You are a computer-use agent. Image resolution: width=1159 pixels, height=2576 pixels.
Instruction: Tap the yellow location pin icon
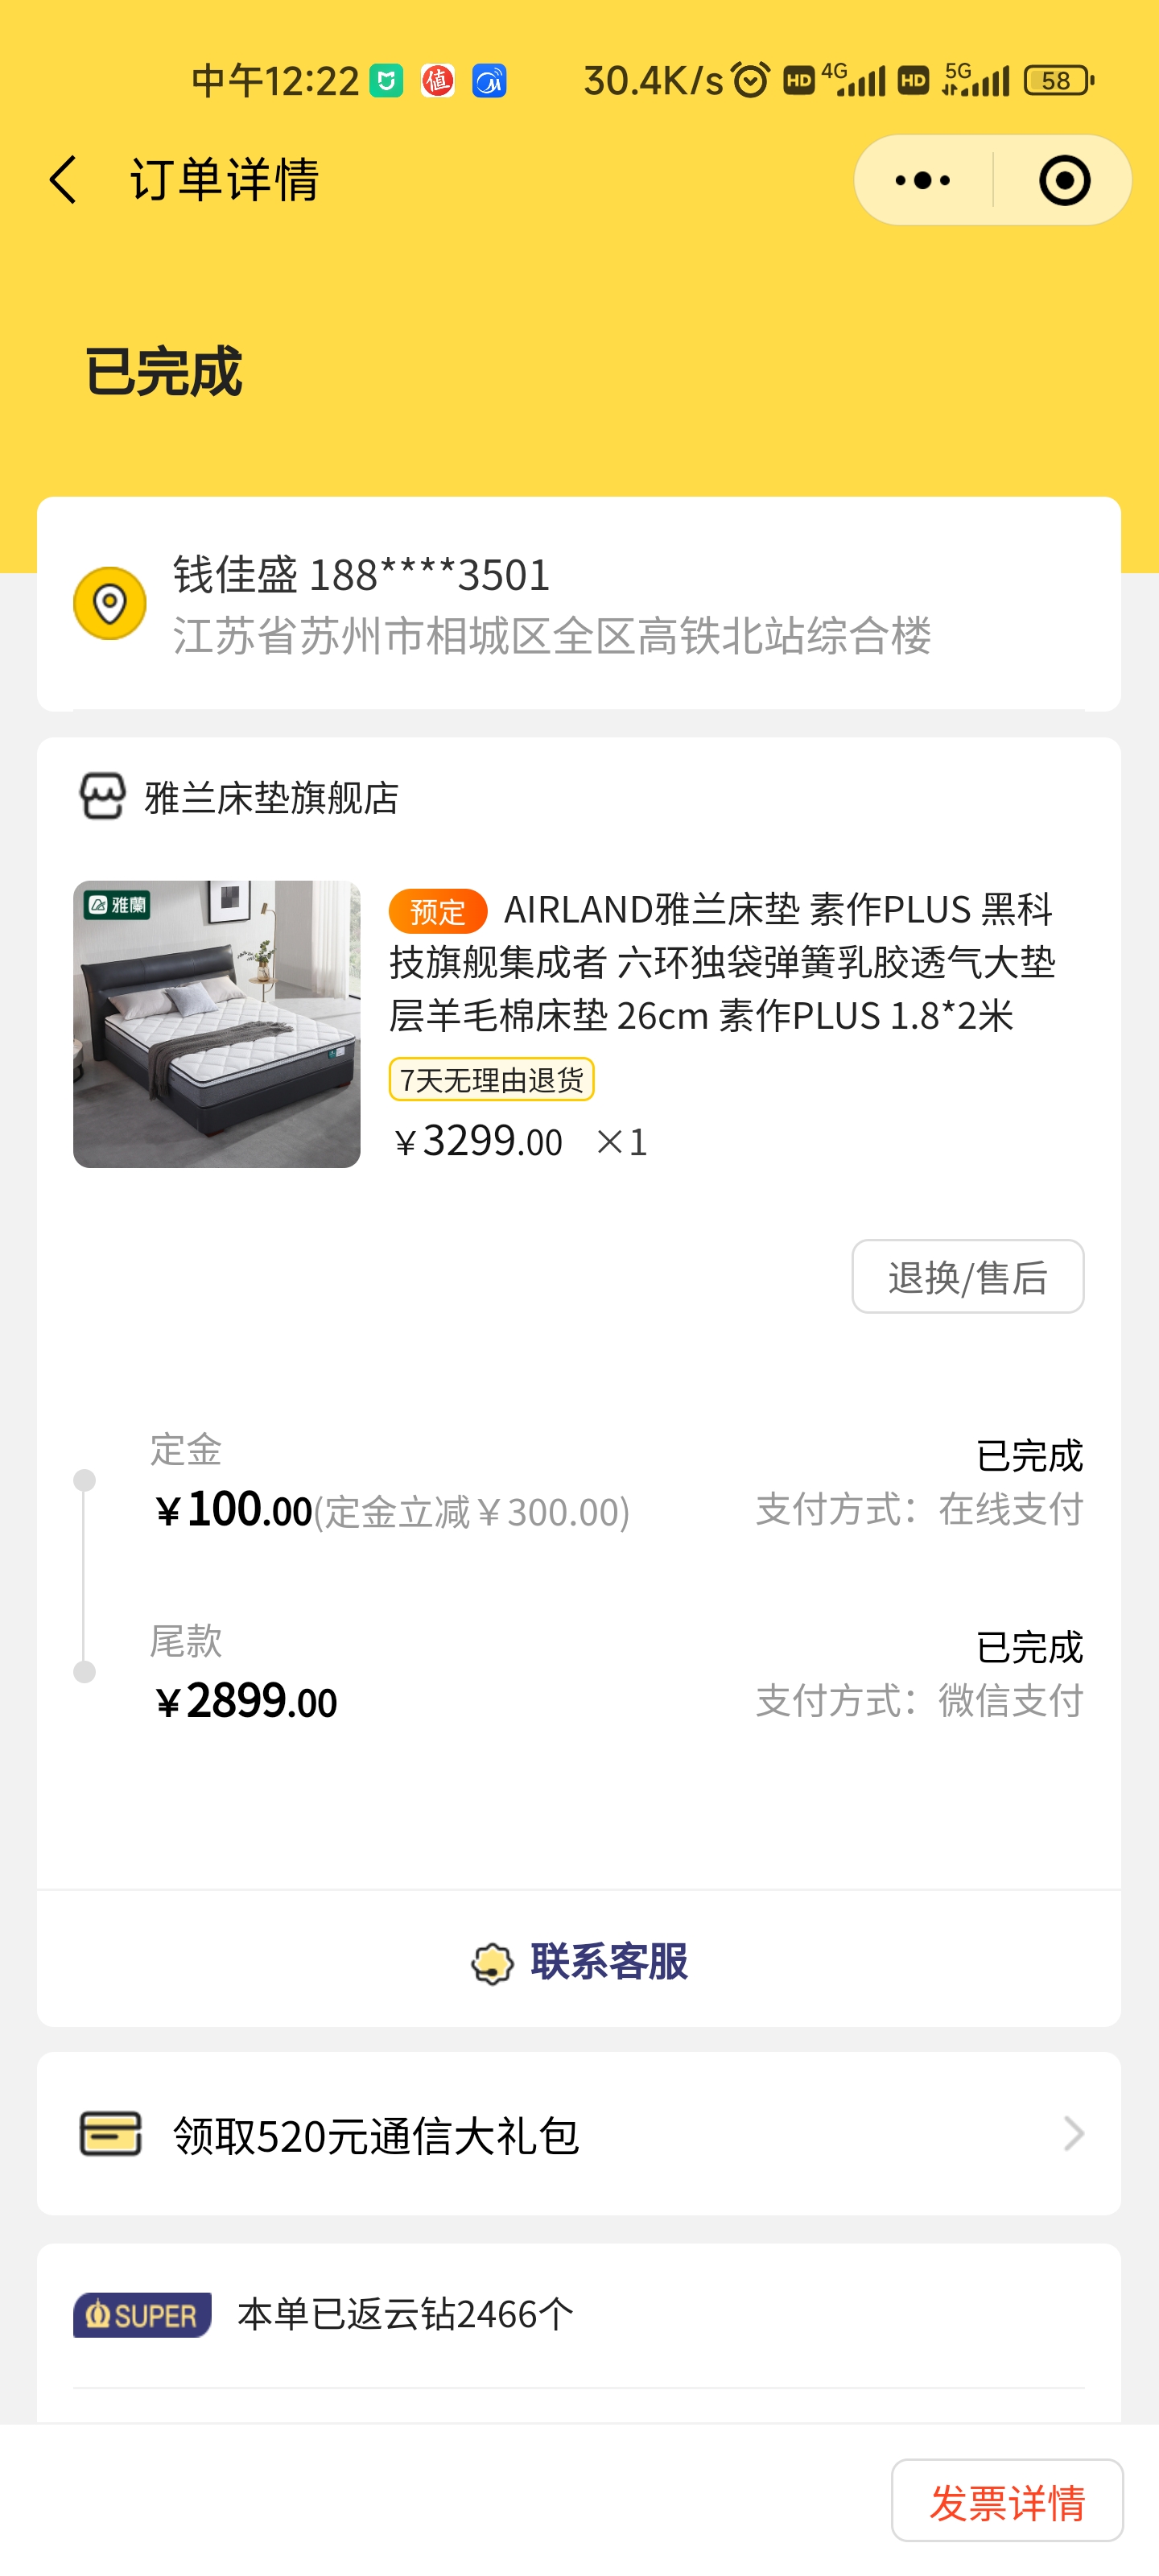(110, 603)
